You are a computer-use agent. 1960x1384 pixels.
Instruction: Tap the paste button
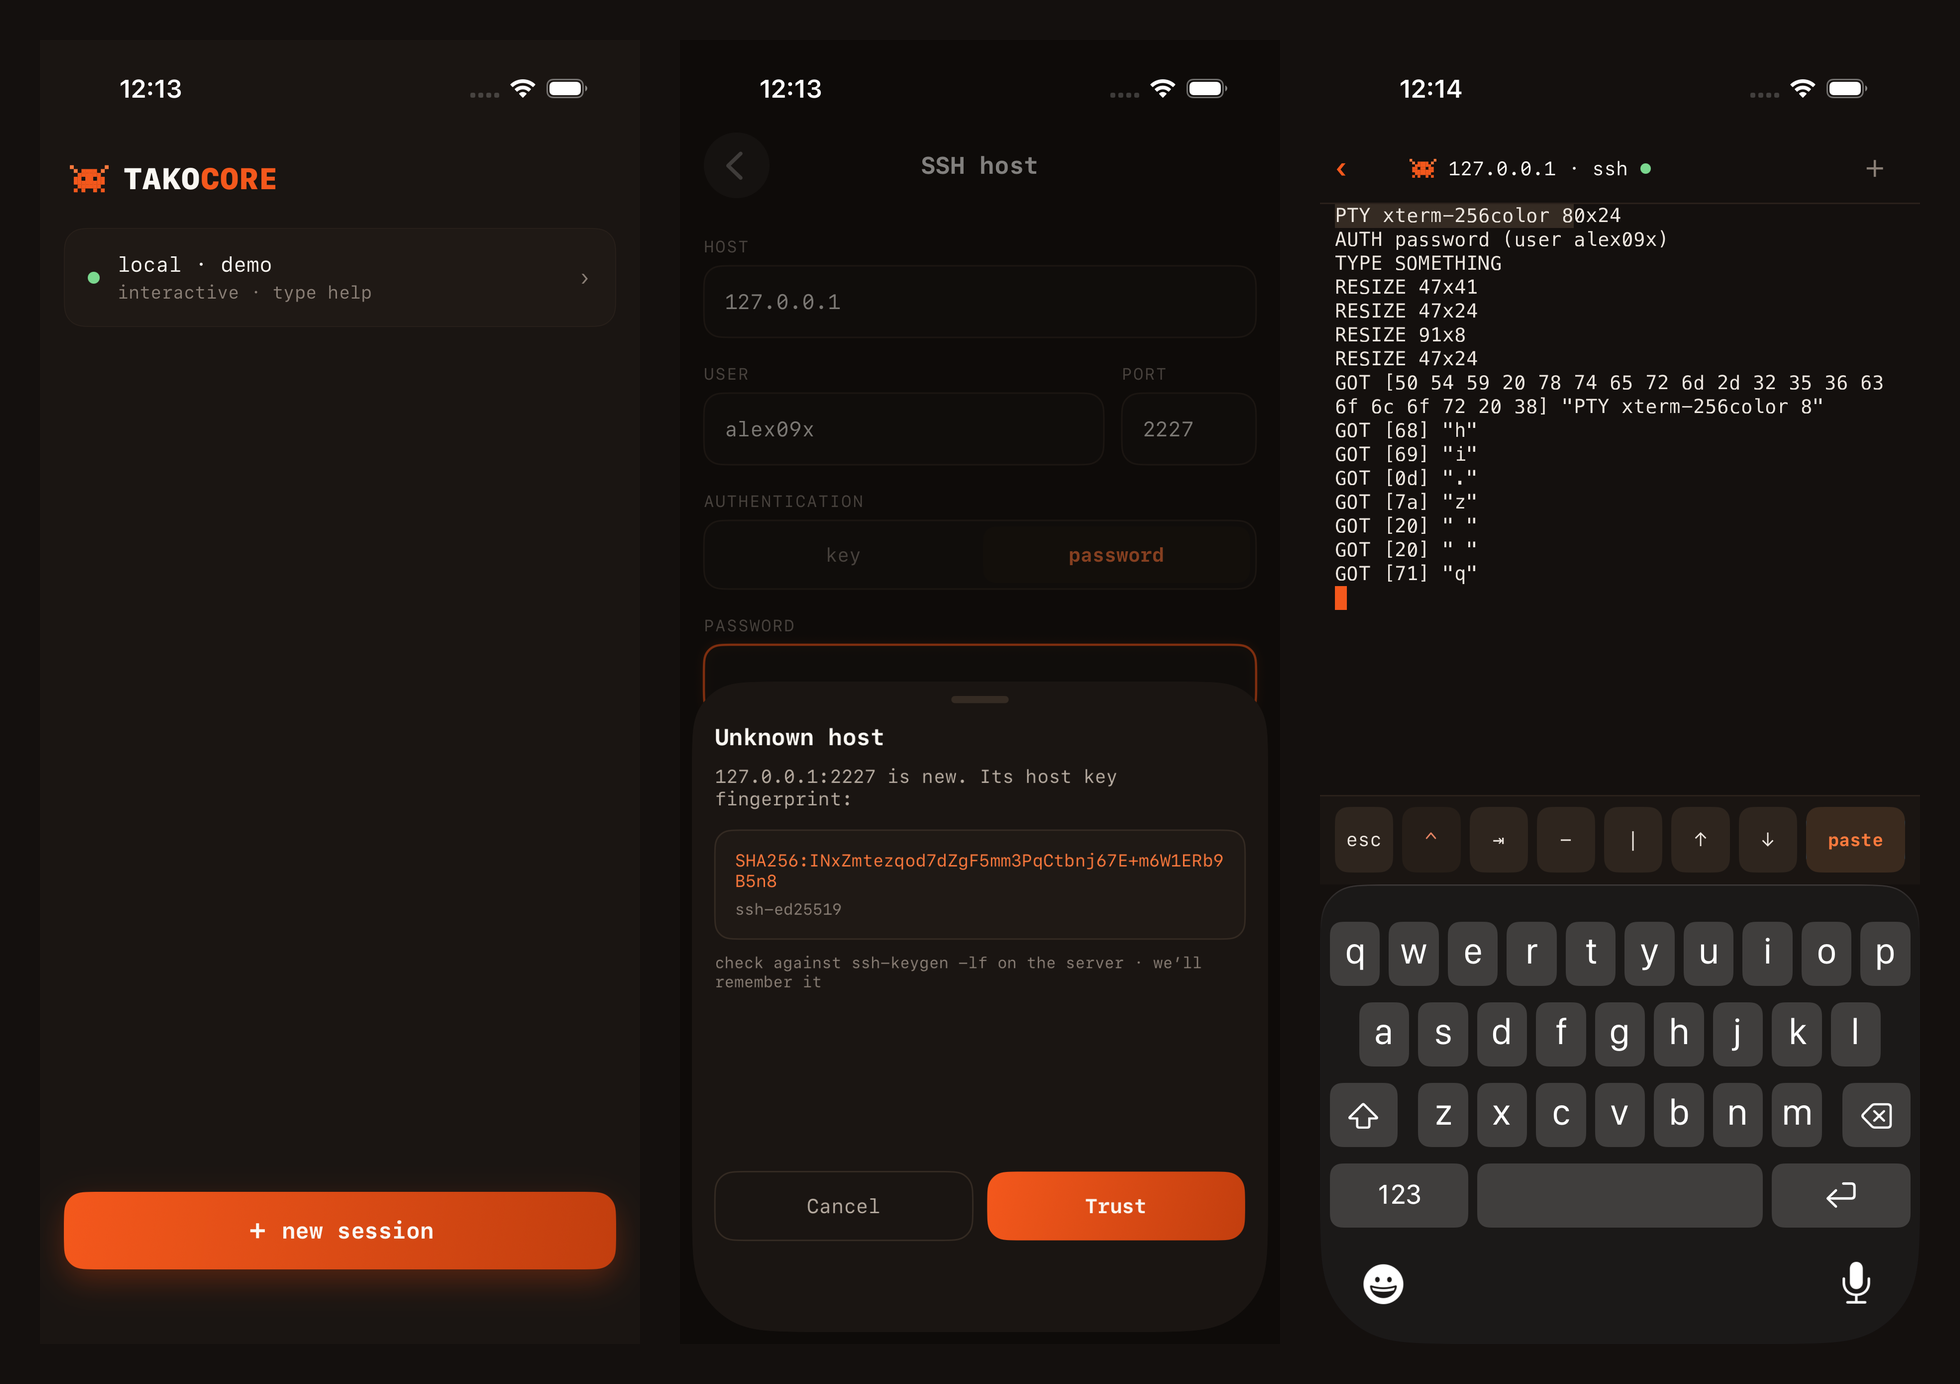tap(1855, 840)
